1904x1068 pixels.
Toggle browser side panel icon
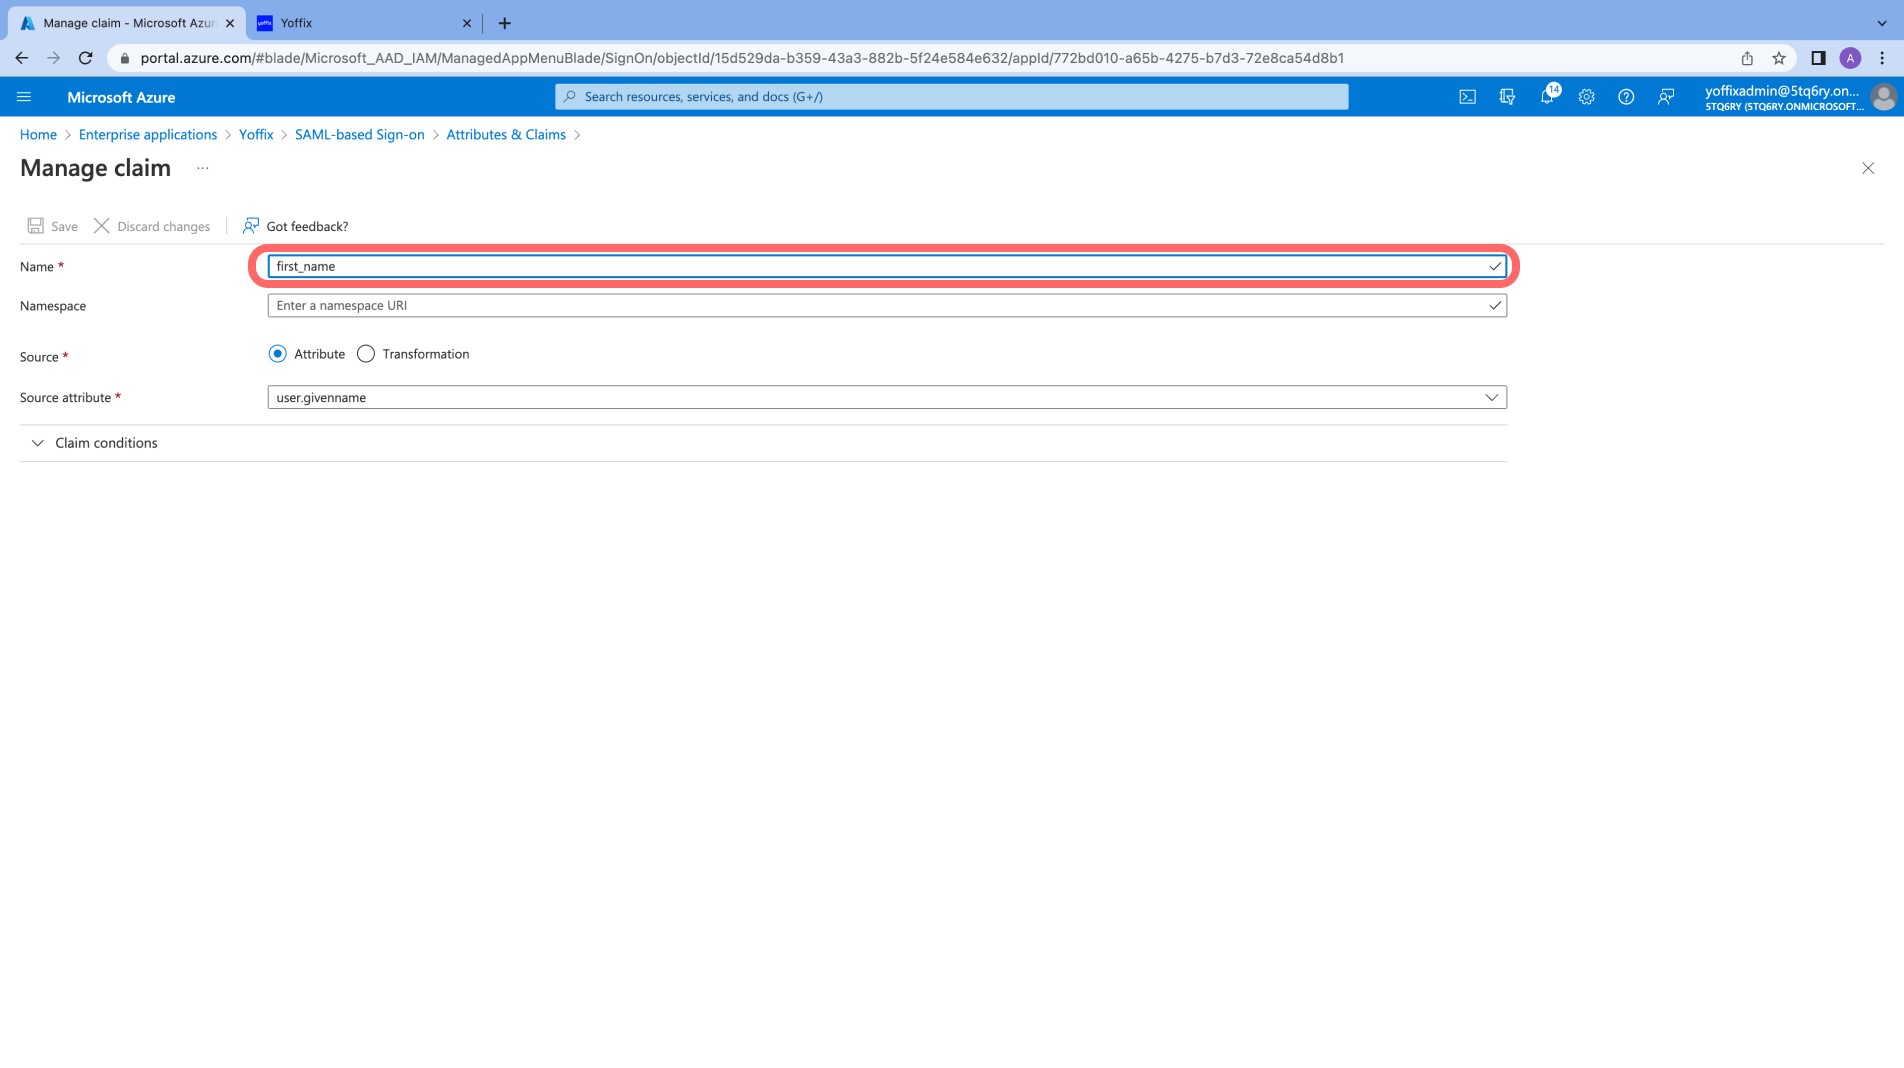(x=1818, y=58)
